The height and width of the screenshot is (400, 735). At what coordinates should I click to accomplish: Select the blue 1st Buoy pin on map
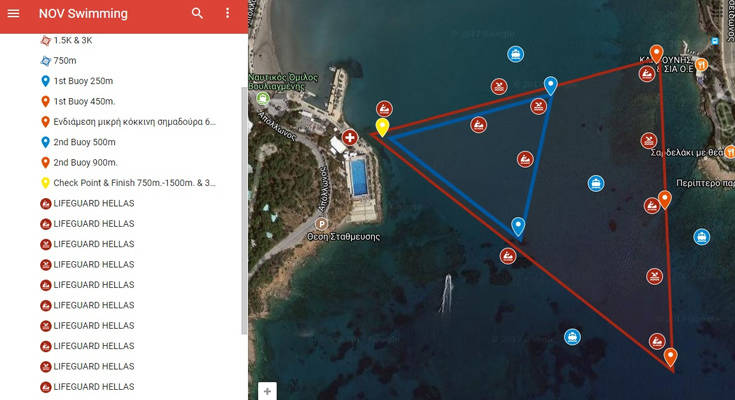point(550,86)
